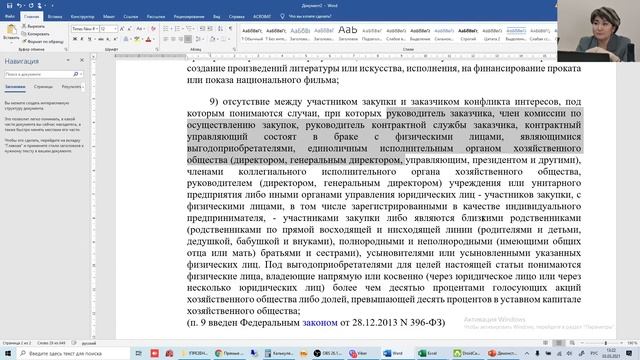Close the Навигация pane
The height and width of the screenshot is (360, 640).
pyautogui.click(x=82, y=60)
